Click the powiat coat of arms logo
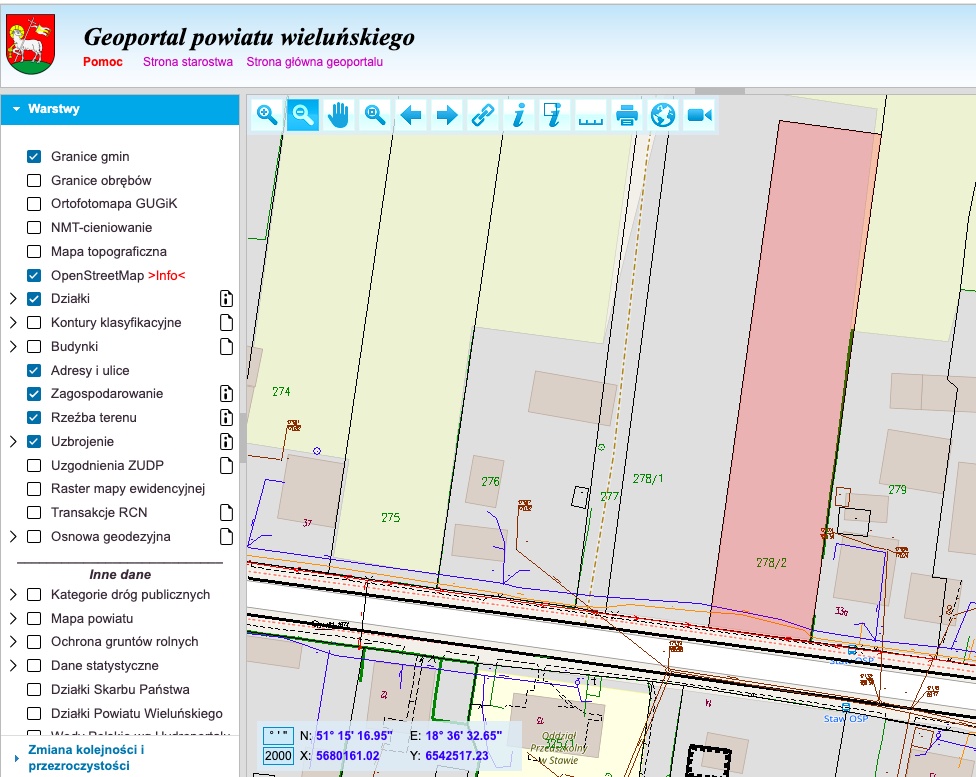Viewport: 976px width, 777px height. (30, 45)
